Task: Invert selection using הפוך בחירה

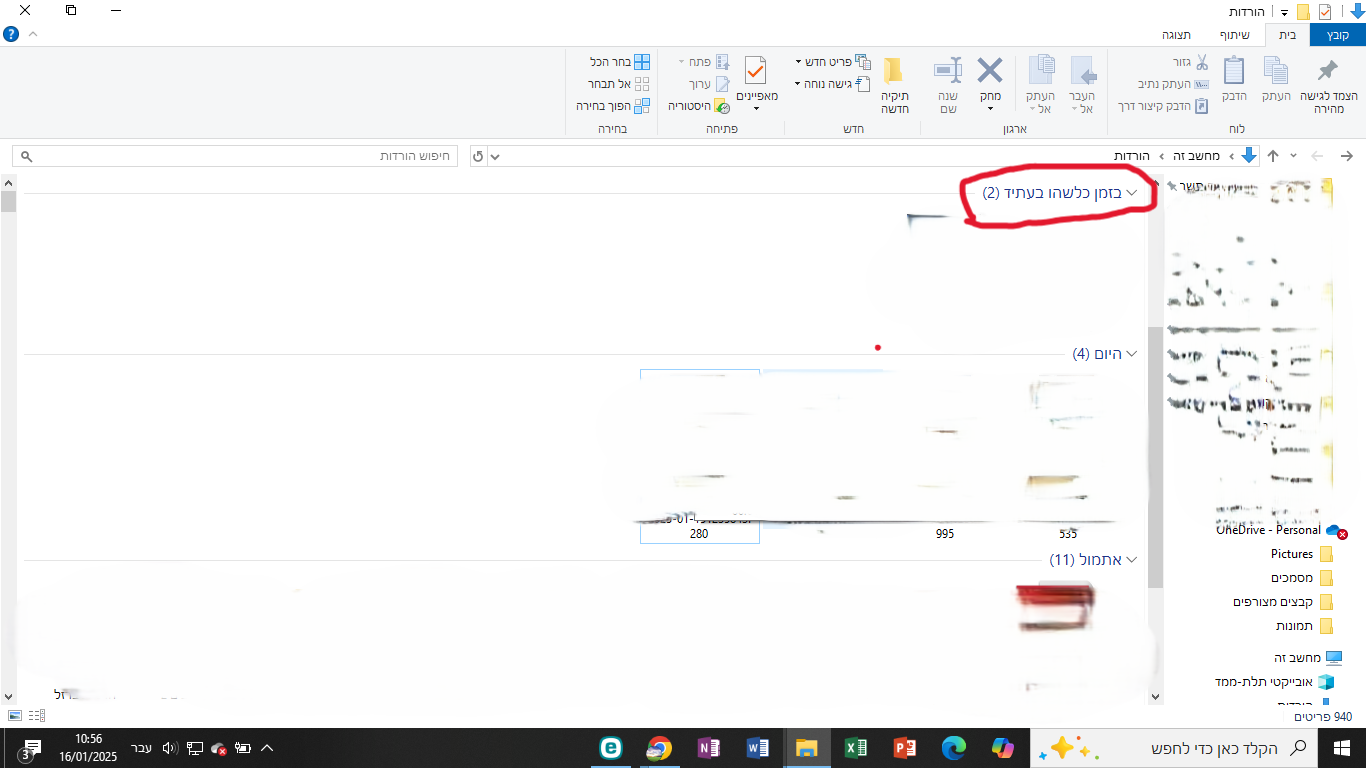Action: click(x=613, y=105)
